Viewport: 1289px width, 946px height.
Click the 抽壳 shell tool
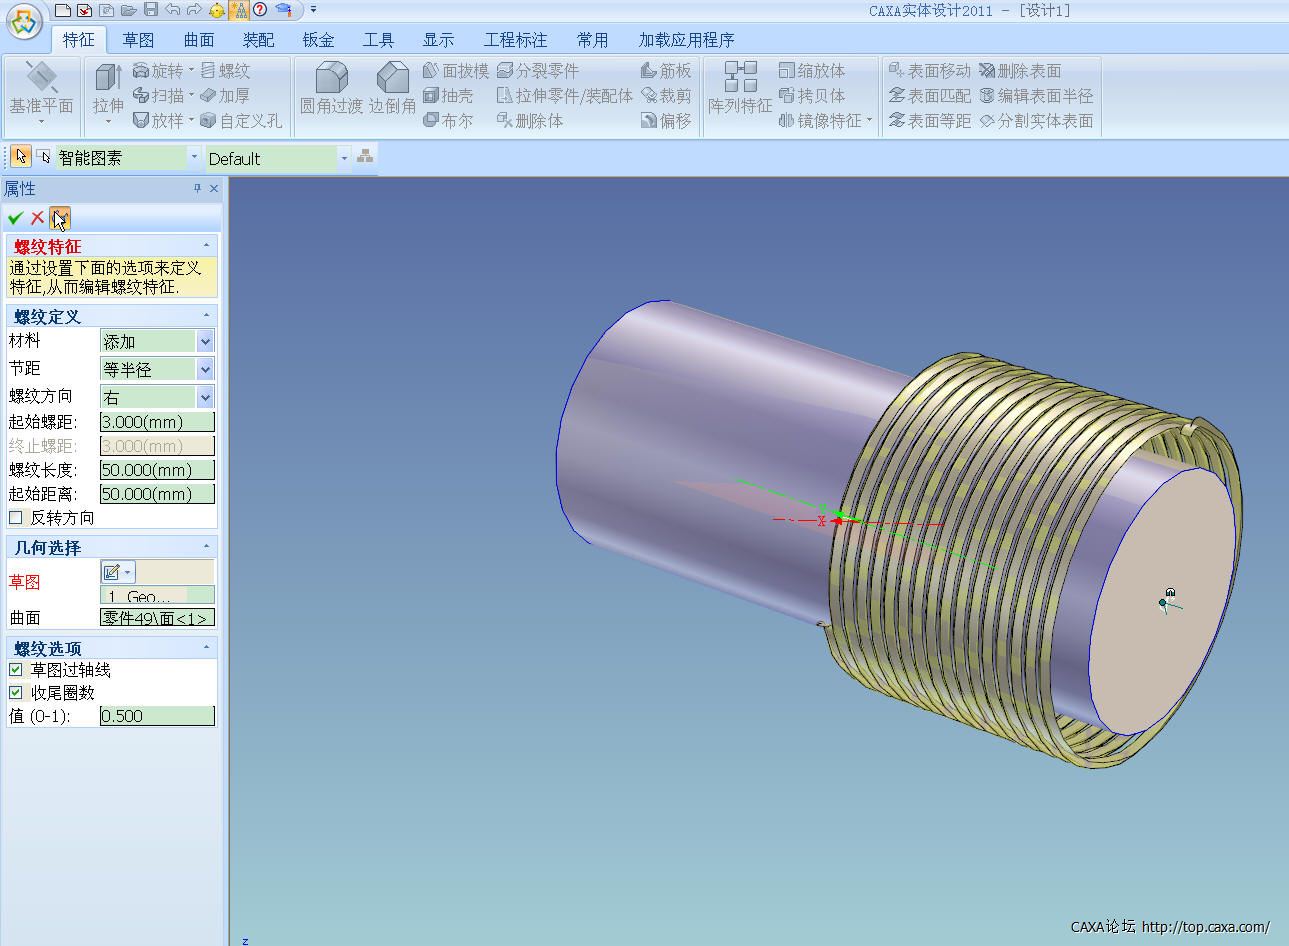[448, 96]
